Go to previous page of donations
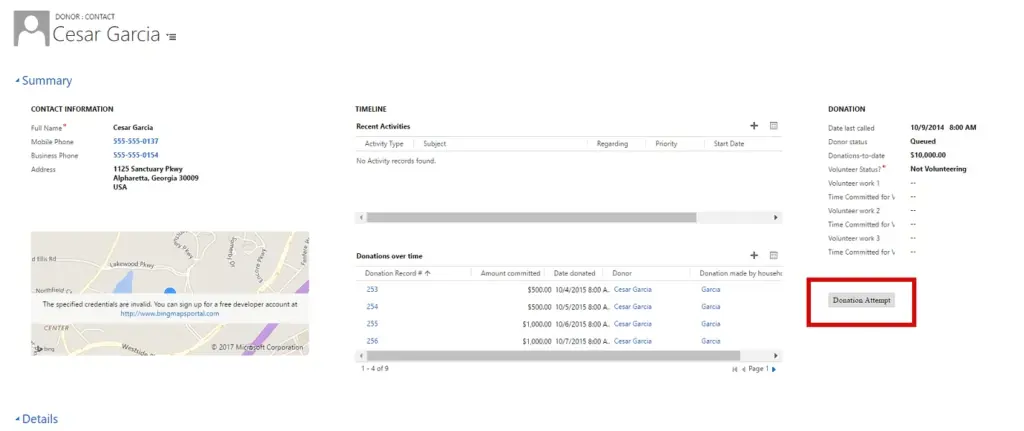 pos(743,369)
